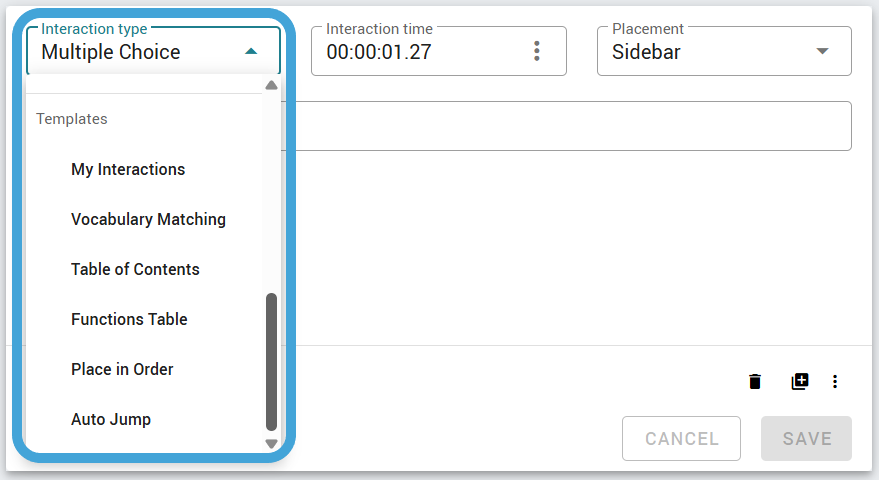Screen dimensions: 879x480
Task: Click the trash delete icon
Action: click(755, 381)
